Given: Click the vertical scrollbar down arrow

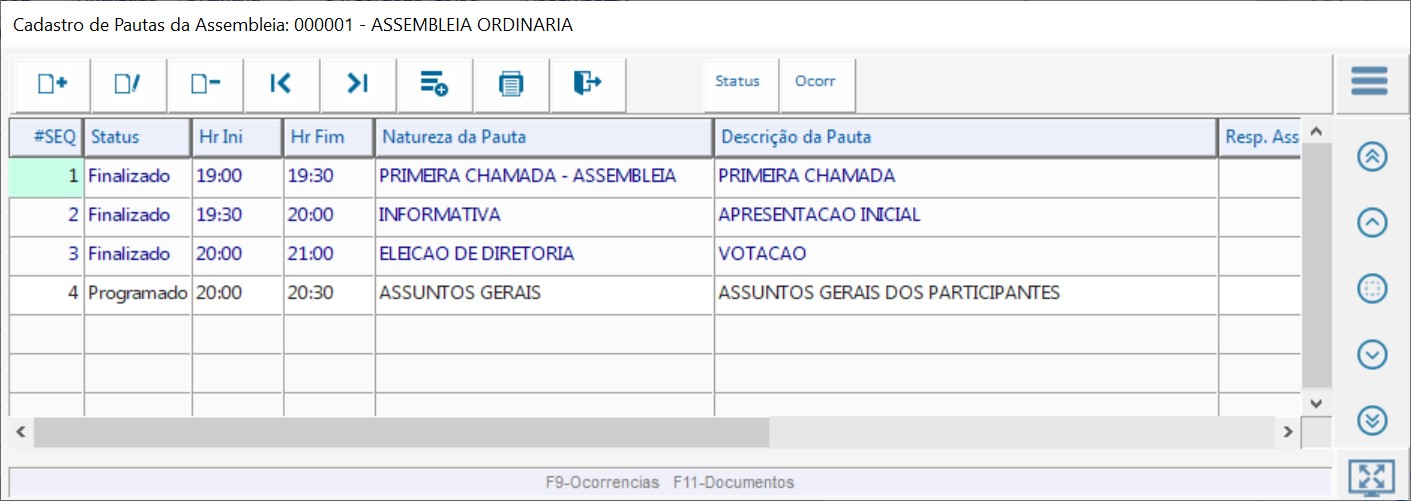Looking at the screenshot, I should click(1315, 402).
